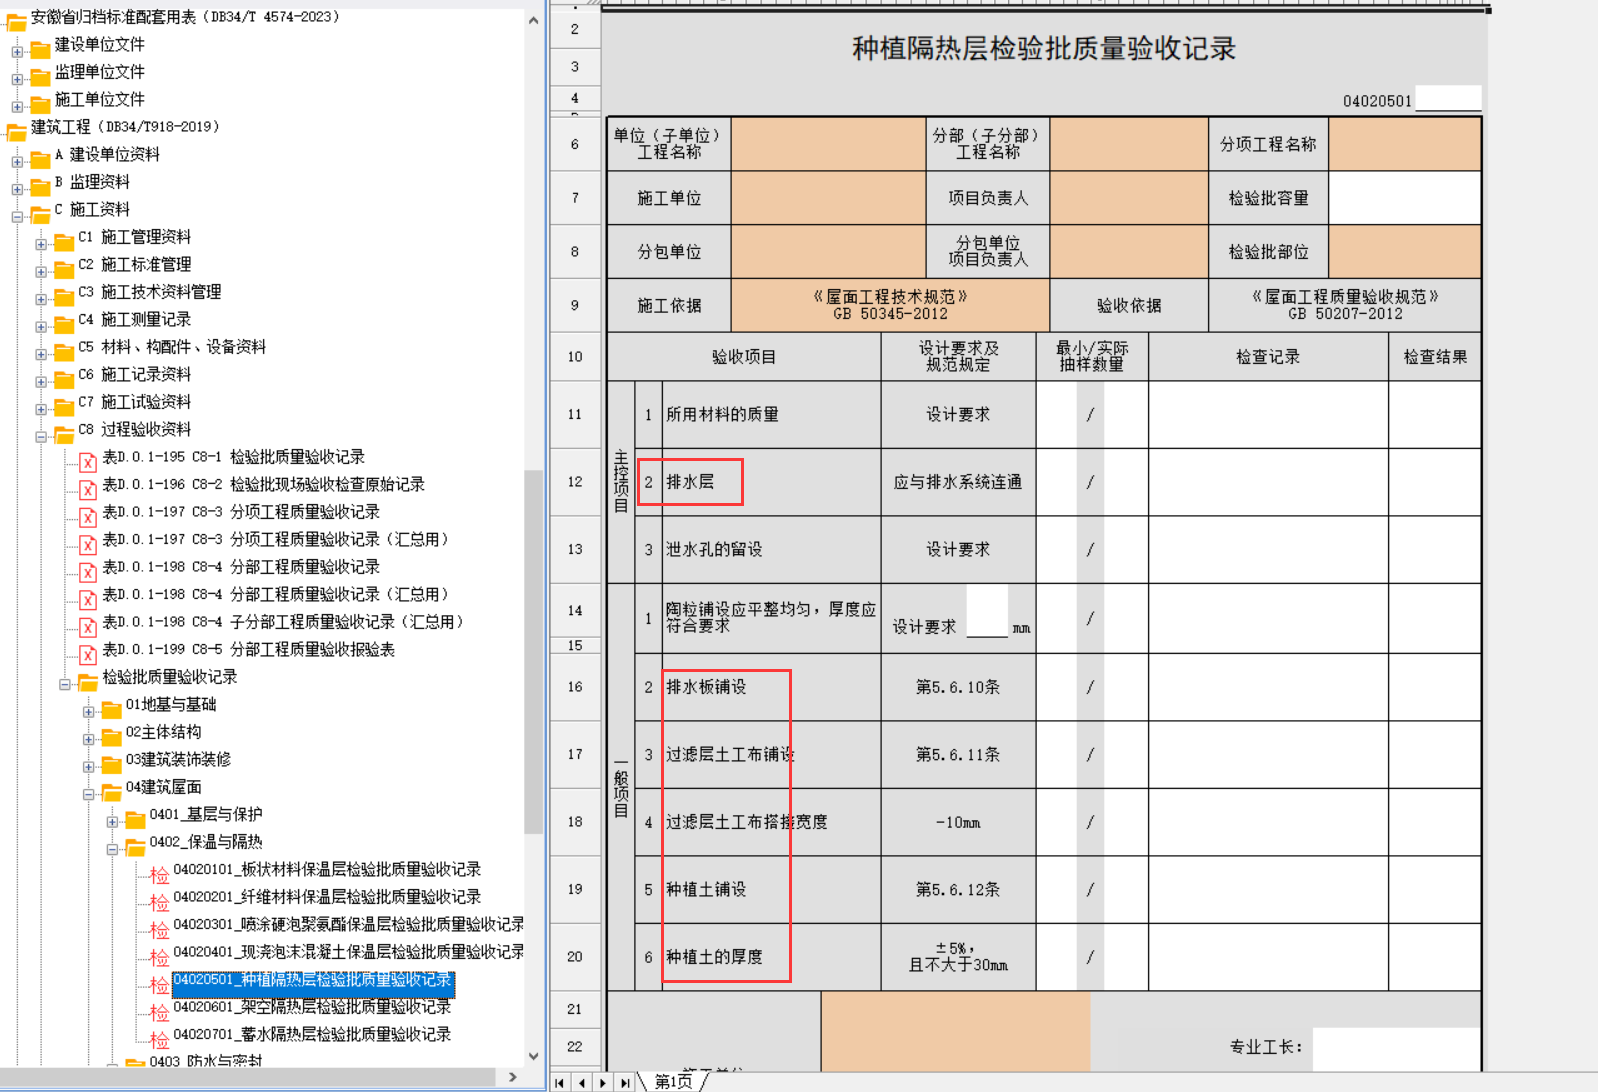Click the red 检 icon for 04020101 record

(x=159, y=874)
